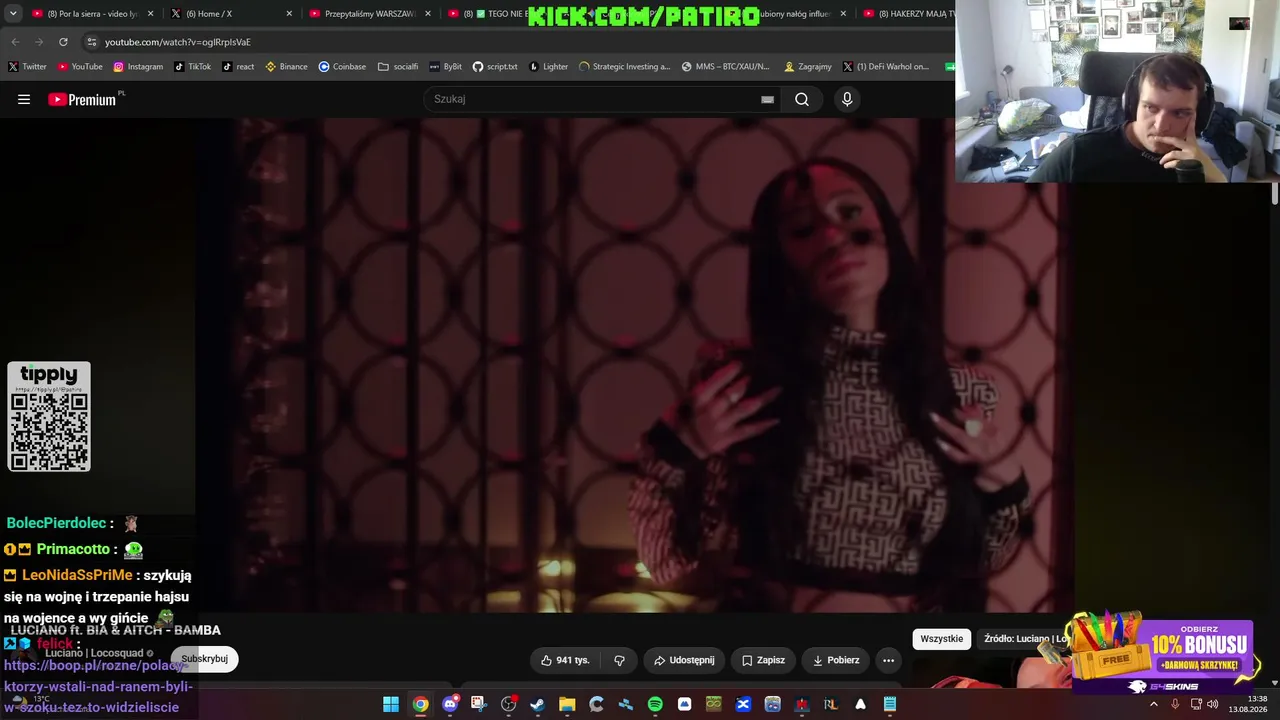The height and width of the screenshot is (720, 1280).
Task: Click the tipply QR code widget
Action: pos(49,417)
